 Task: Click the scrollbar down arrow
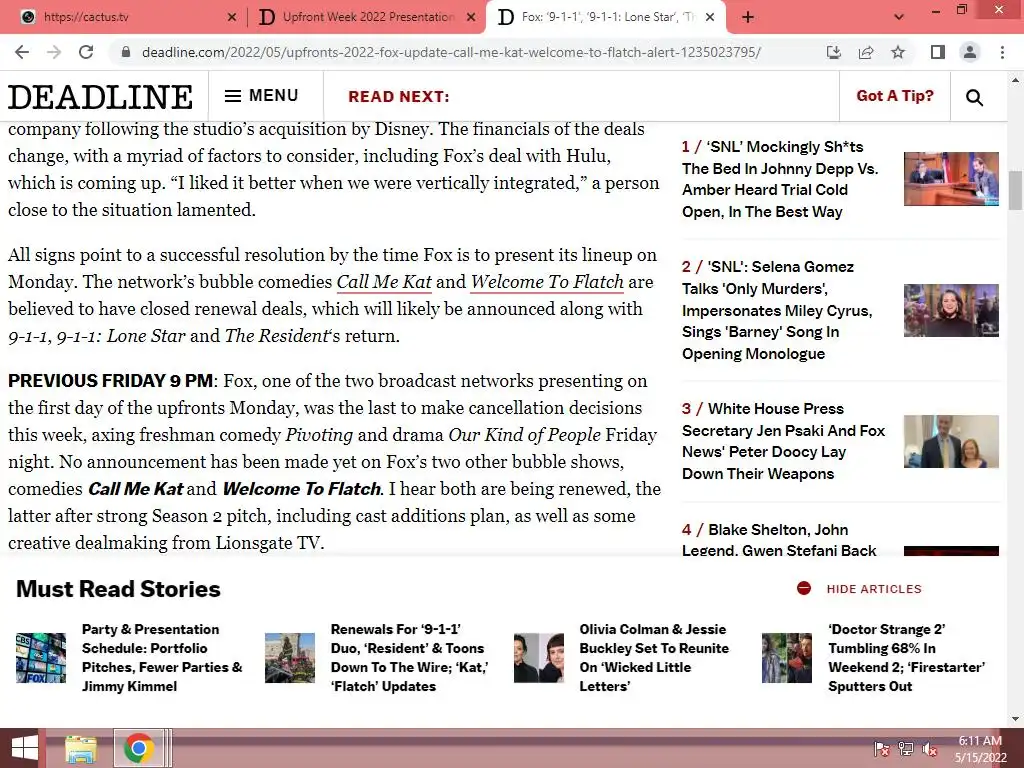tap(1016, 719)
